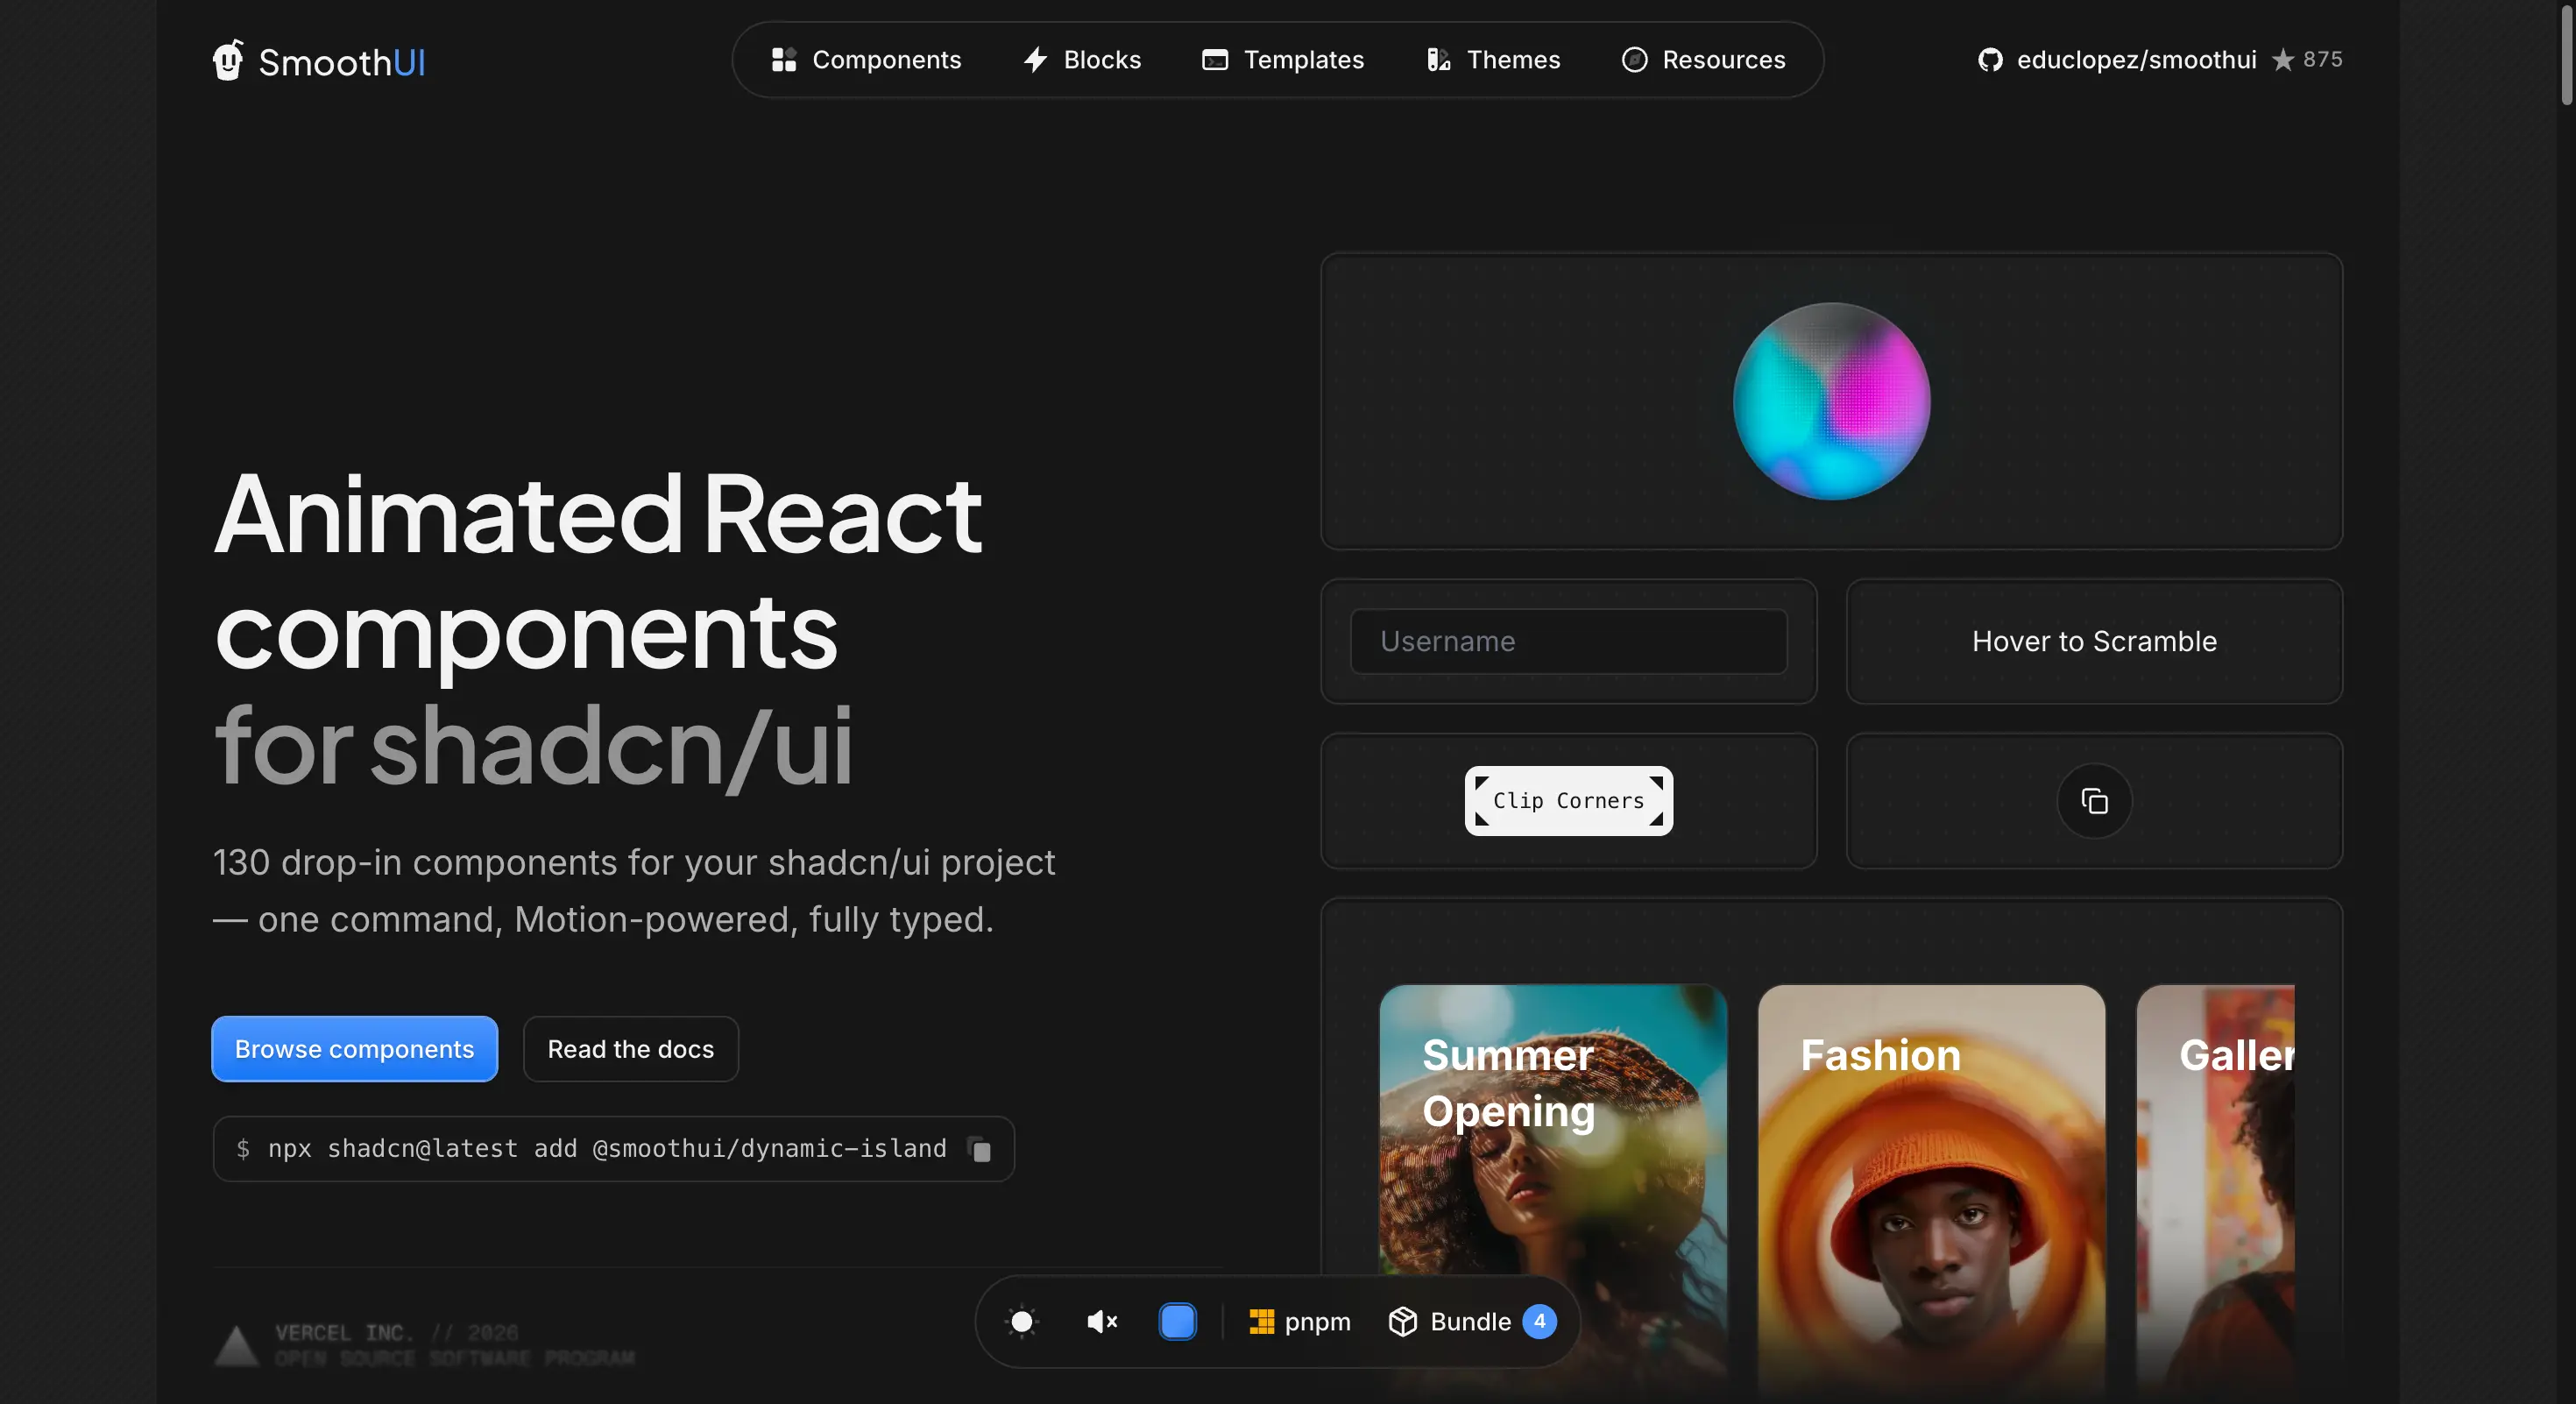
Task: Open educlopez/smoothui repository link
Action: pos(2136,60)
